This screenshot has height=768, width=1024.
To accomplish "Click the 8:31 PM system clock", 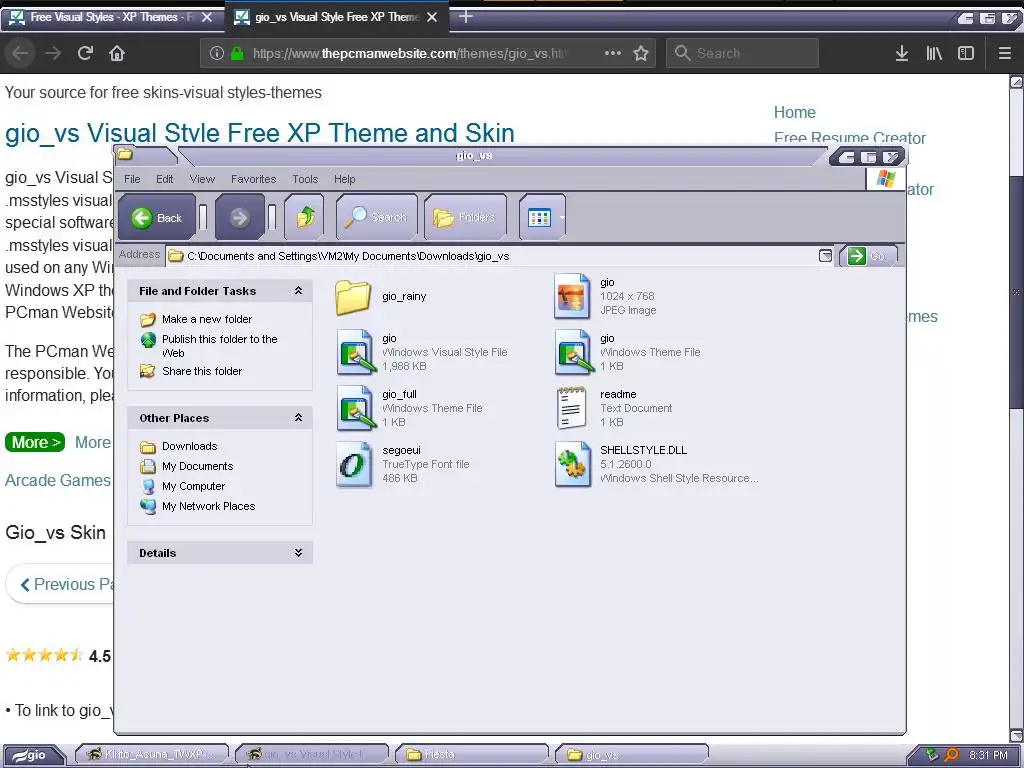I will coord(988,755).
